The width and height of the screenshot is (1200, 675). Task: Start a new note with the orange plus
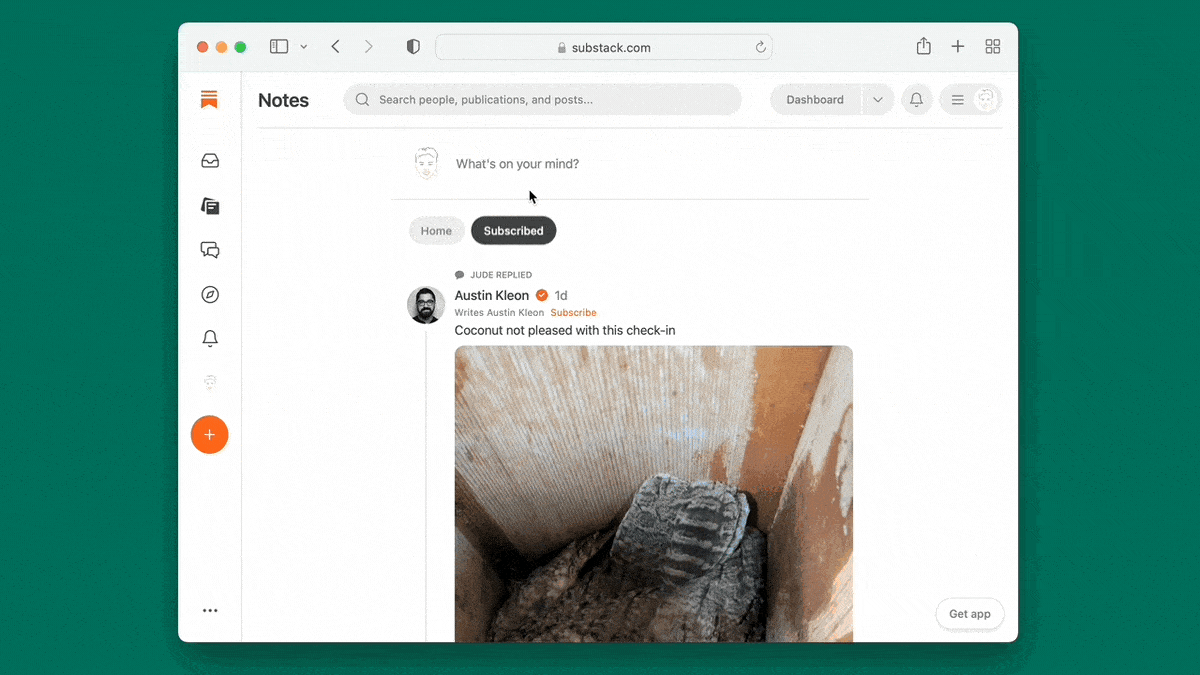pyautogui.click(x=209, y=434)
